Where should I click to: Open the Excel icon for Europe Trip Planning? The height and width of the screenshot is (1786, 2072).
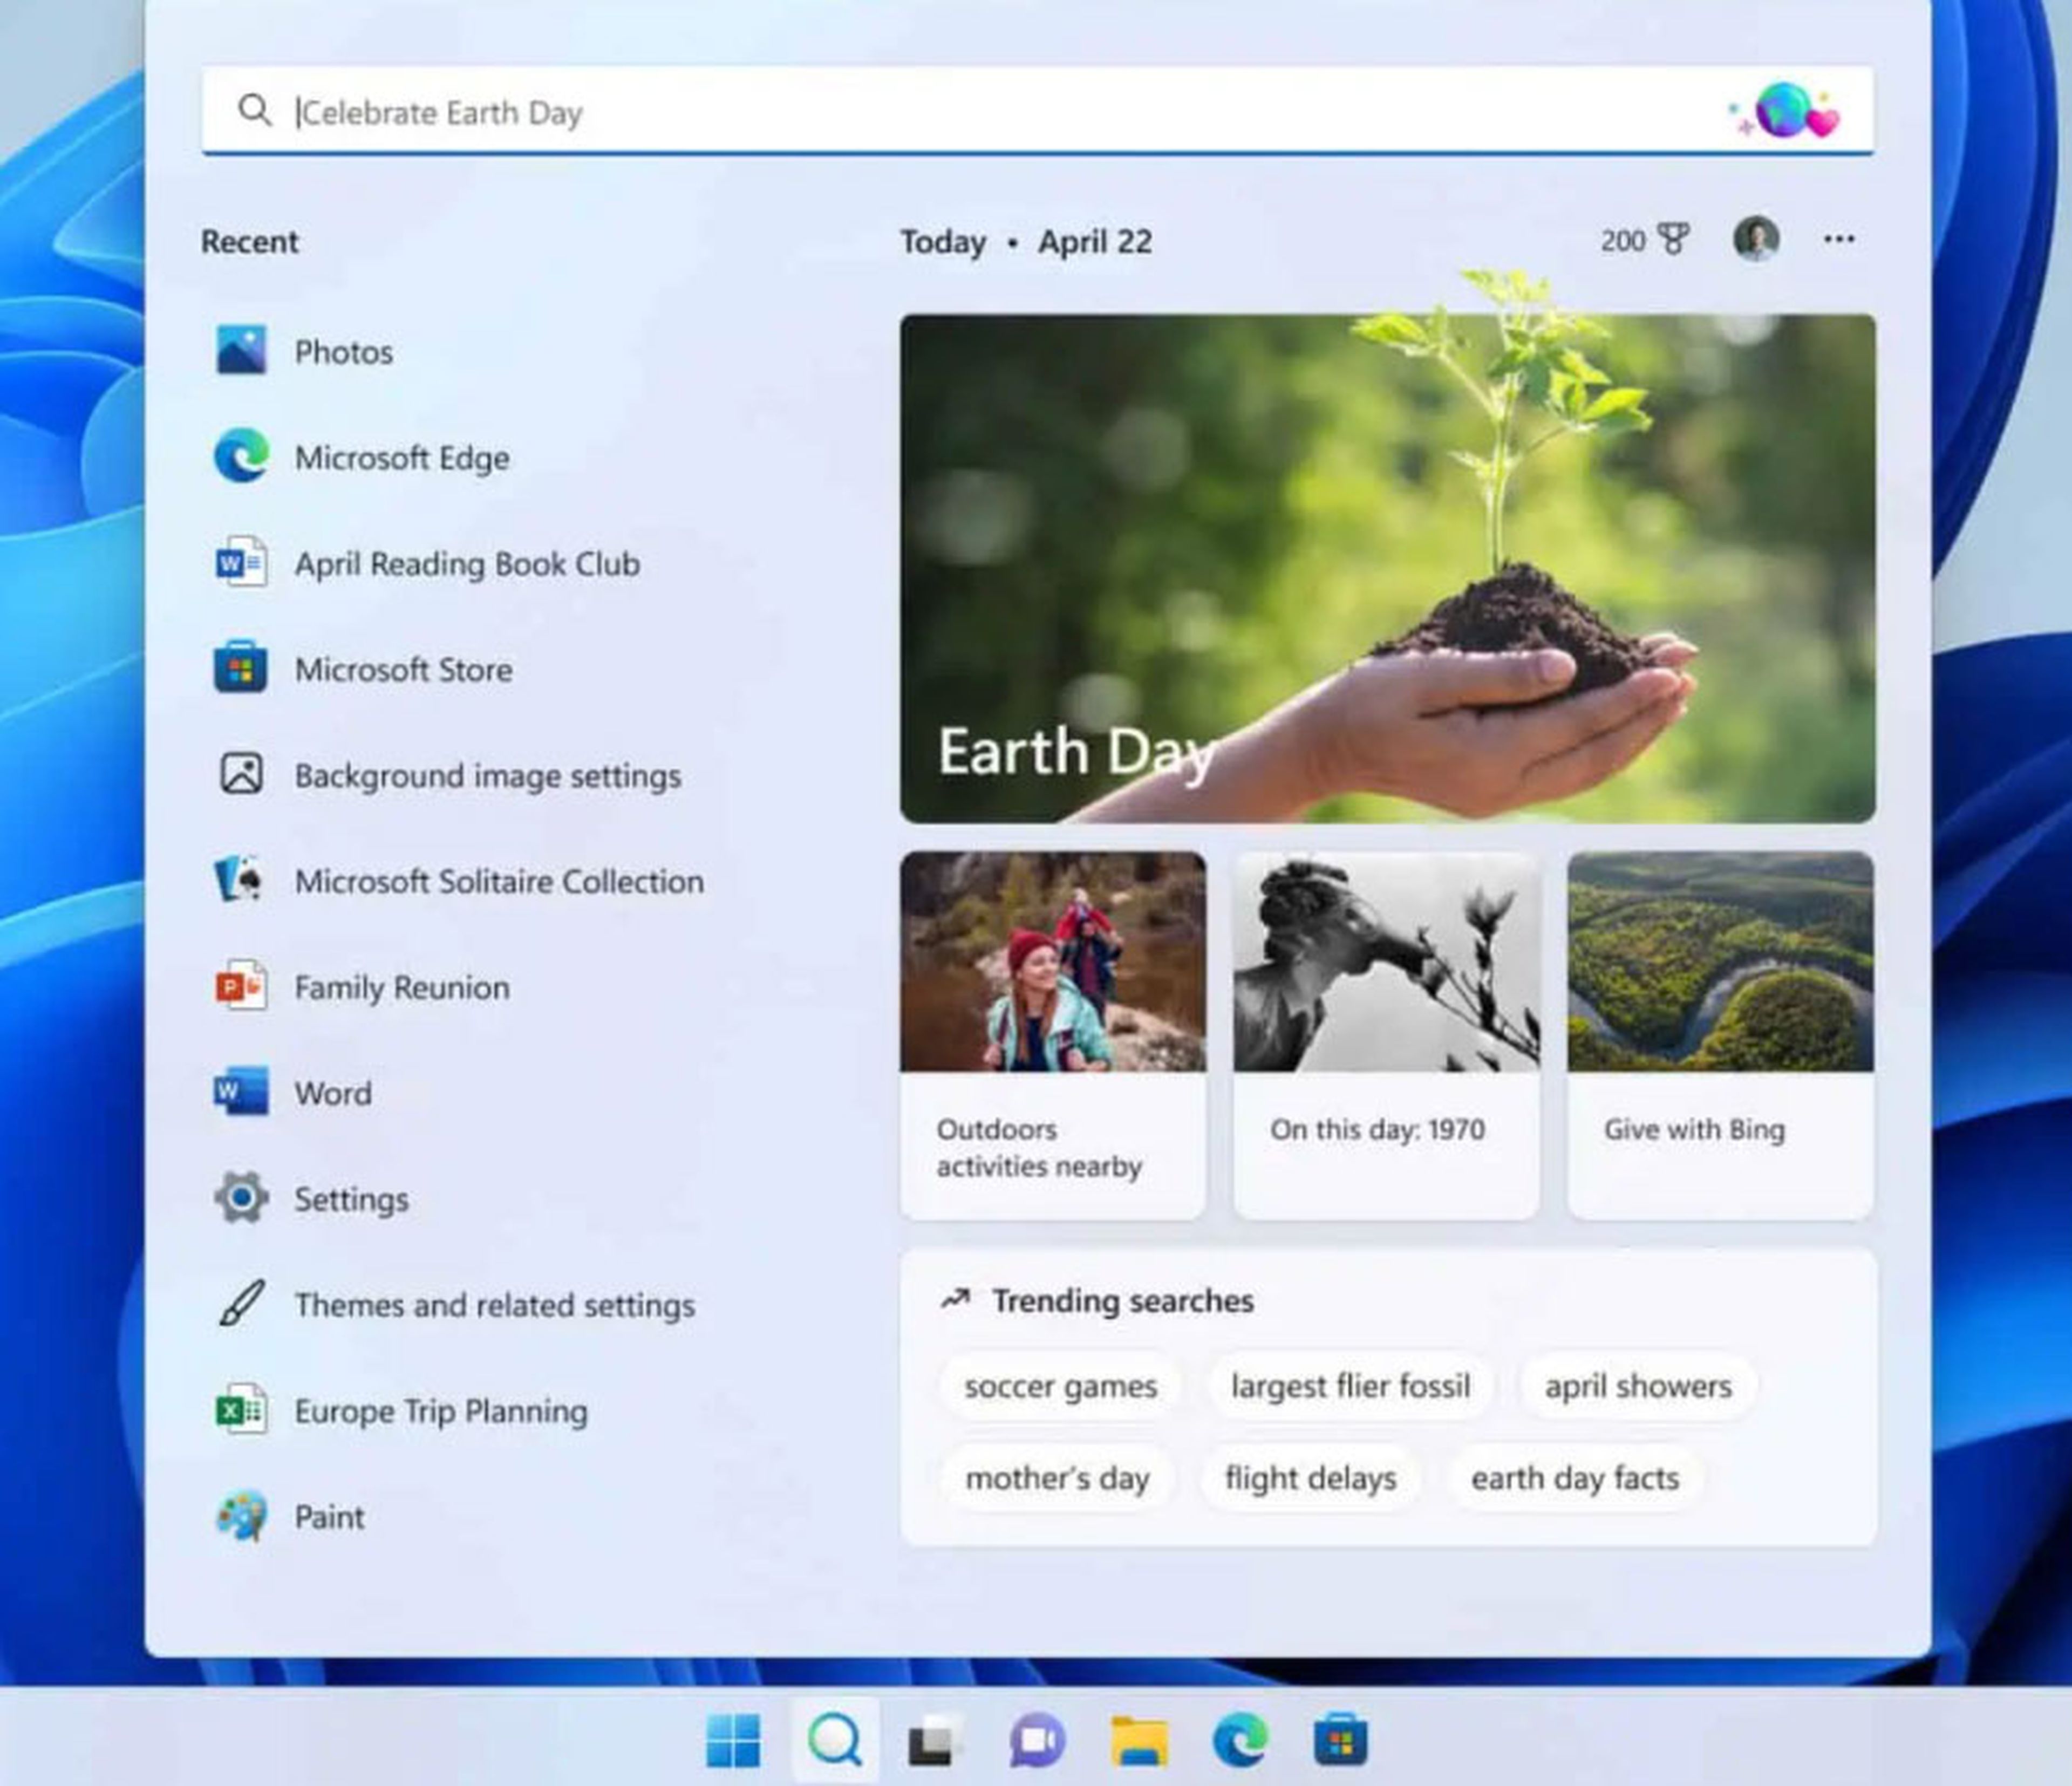[241, 1410]
